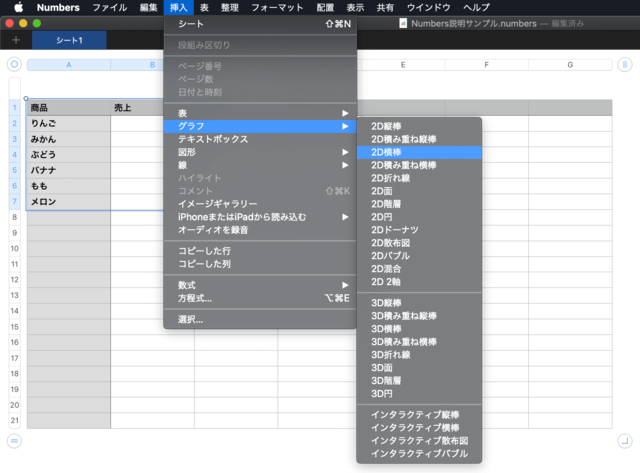Select 2D折れ線 chart type
This screenshot has height=473, width=640.
click(419, 178)
